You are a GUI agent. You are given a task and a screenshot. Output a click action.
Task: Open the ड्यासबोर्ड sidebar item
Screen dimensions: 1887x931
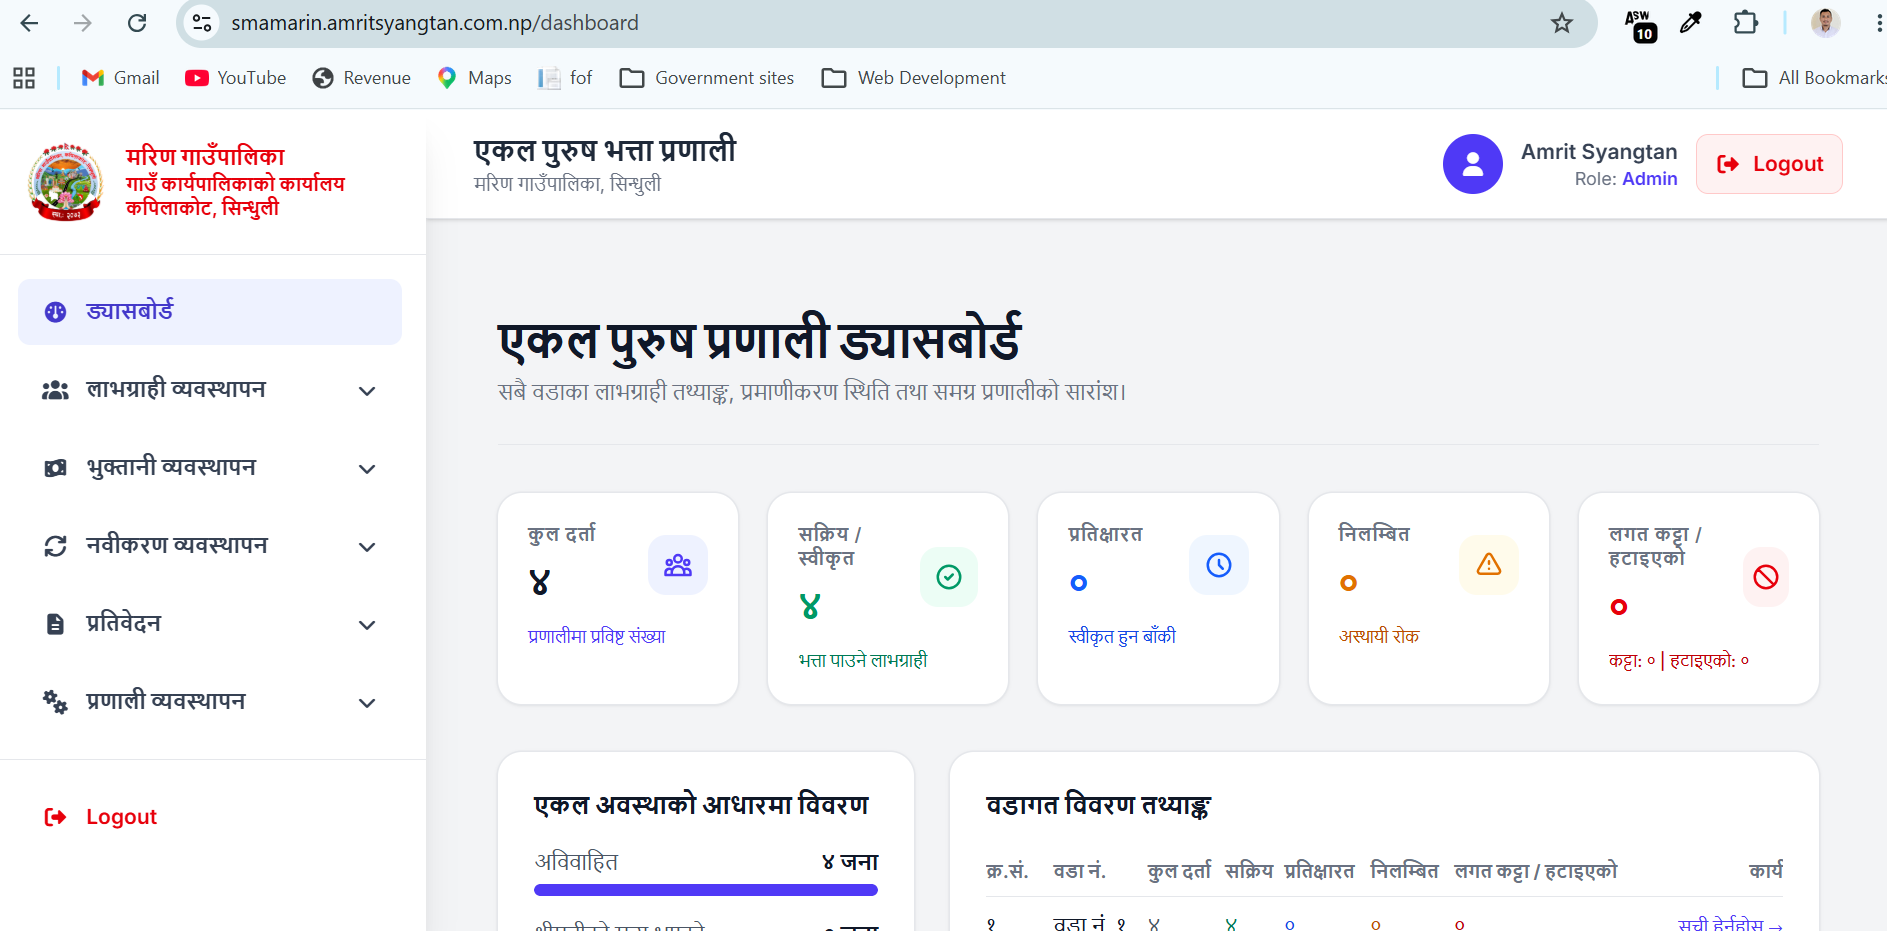pyautogui.click(x=210, y=312)
